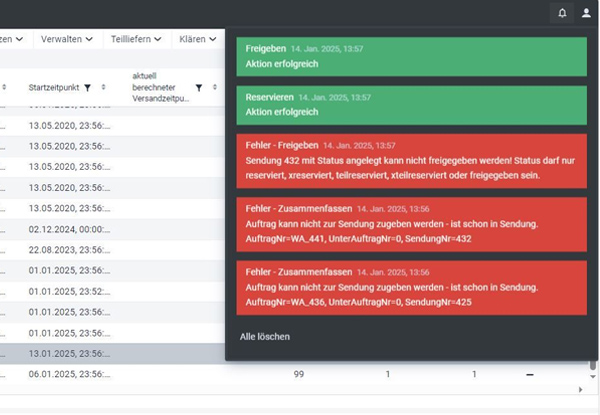
Task: Click the value 99 in the last row
Action: 299,374
